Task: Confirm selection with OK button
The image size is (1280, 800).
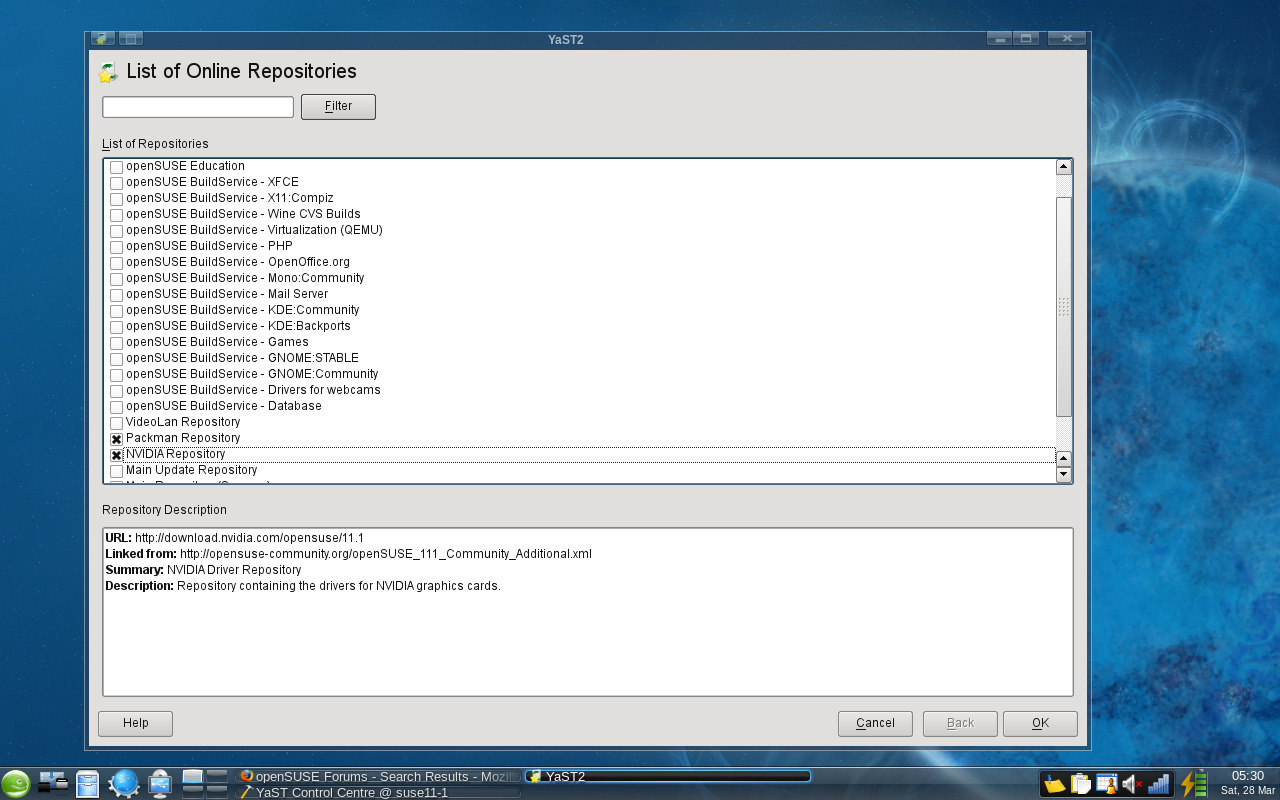Action: pyautogui.click(x=1040, y=724)
